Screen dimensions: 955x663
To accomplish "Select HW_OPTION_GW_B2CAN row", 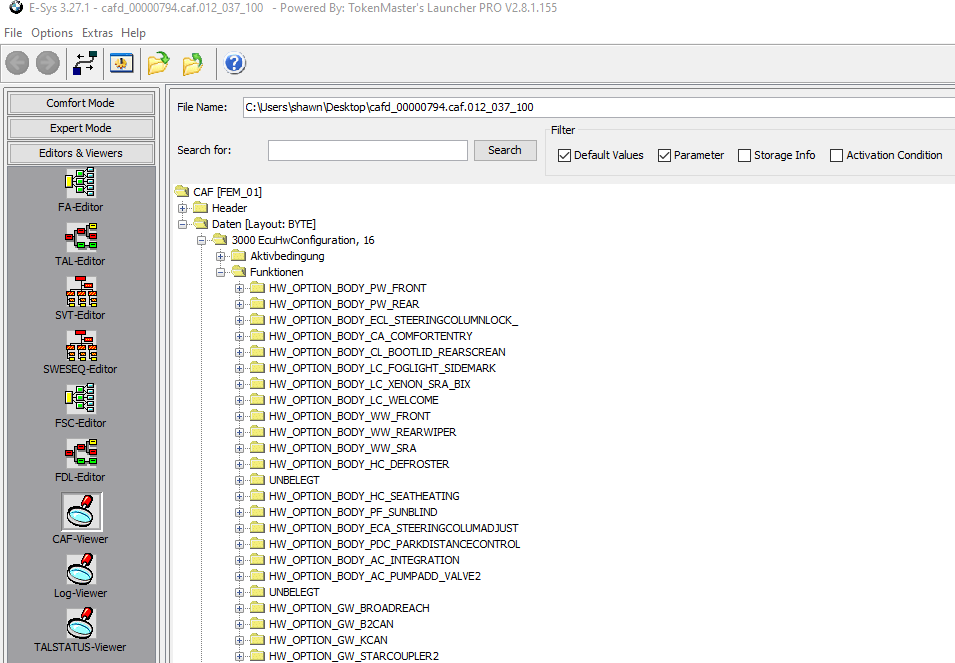I will coord(331,624).
